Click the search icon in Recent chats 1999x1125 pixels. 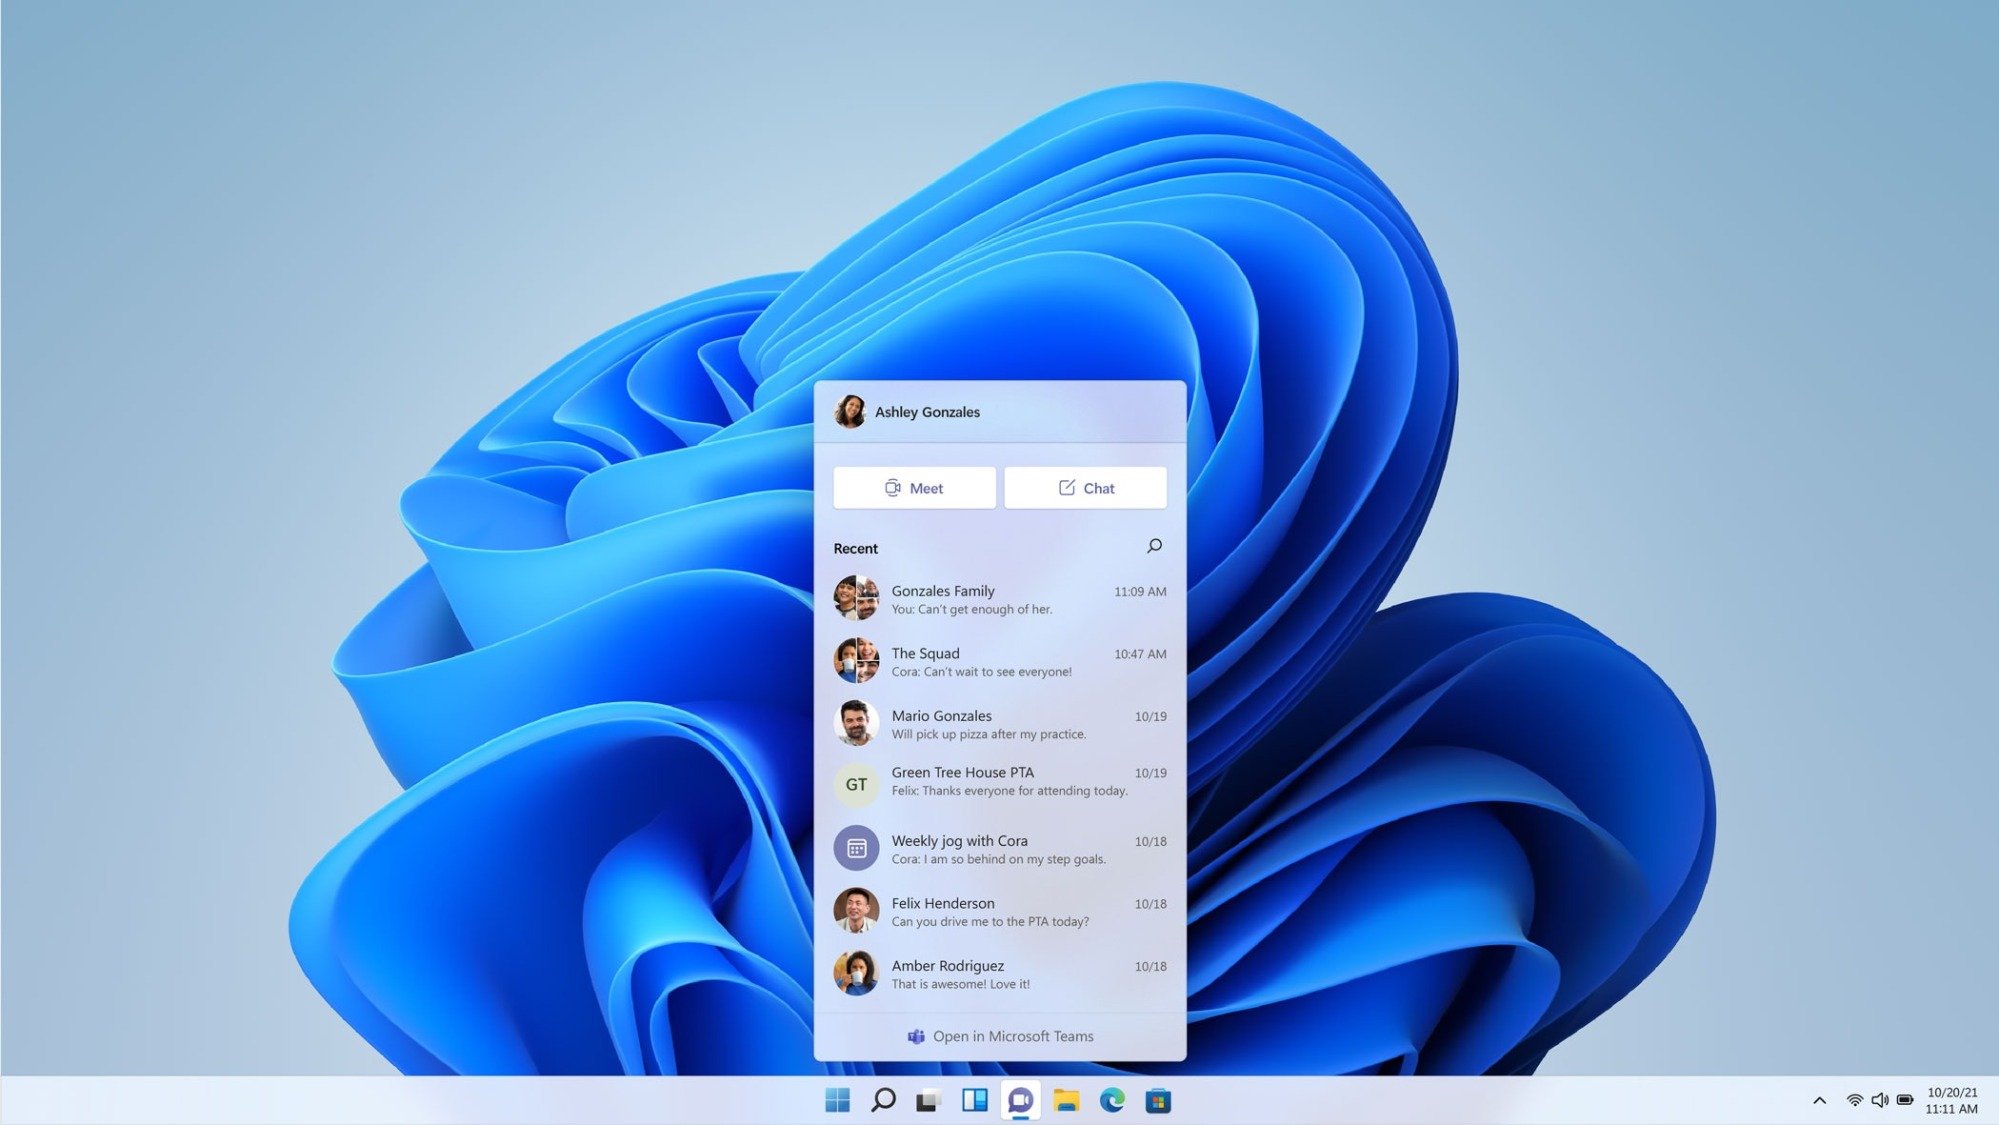coord(1155,545)
